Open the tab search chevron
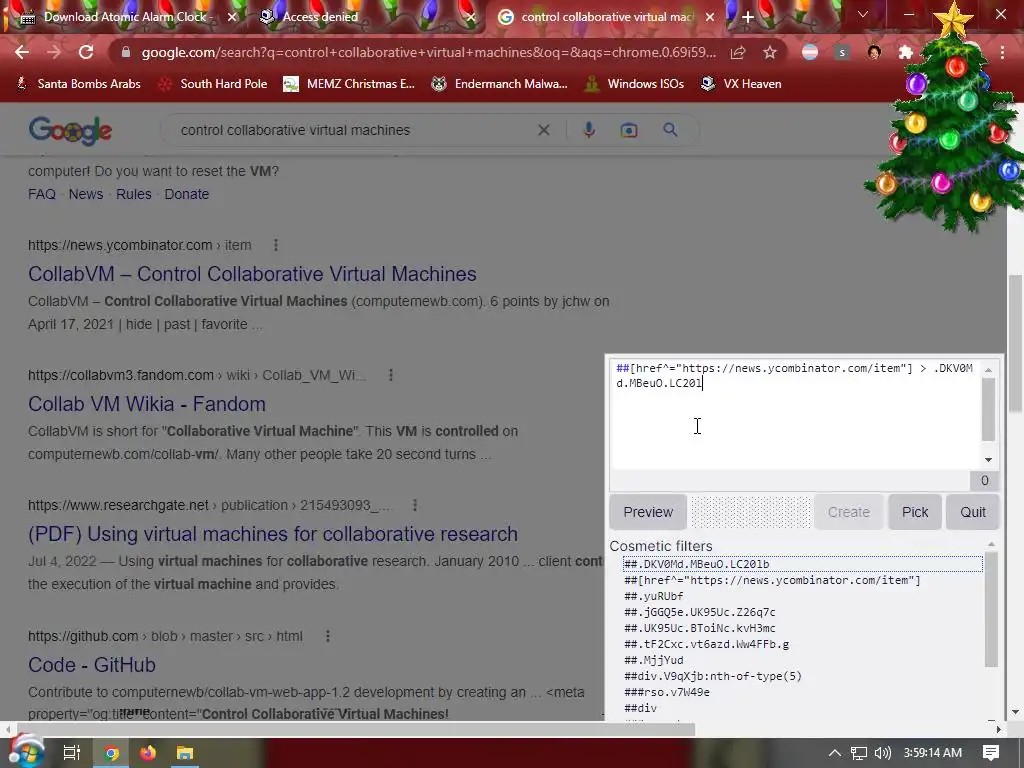This screenshot has height=768, width=1024. pos(863,15)
